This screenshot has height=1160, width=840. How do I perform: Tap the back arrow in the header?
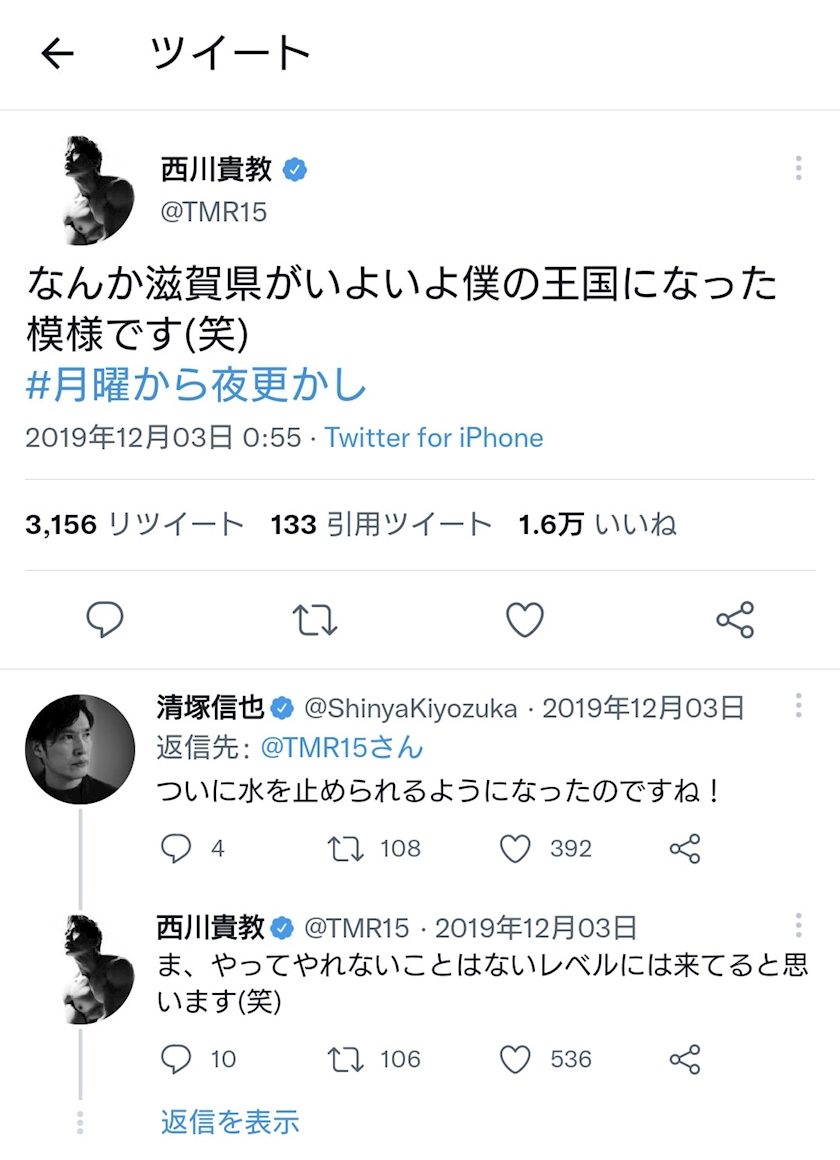tap(58, 55)
